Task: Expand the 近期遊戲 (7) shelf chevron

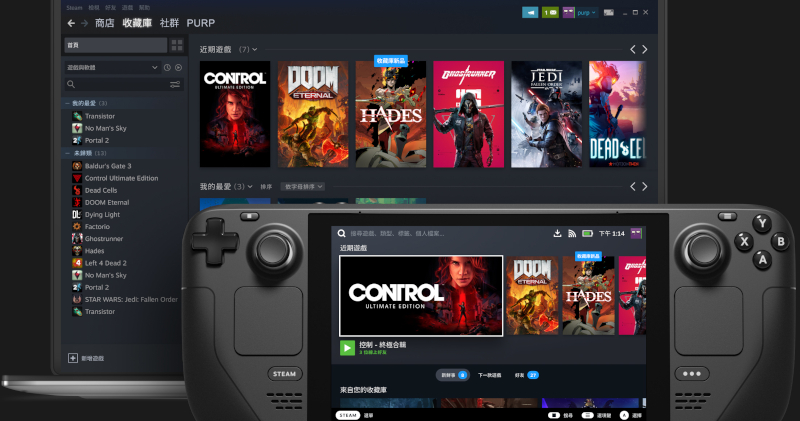Action: point(254,49)
